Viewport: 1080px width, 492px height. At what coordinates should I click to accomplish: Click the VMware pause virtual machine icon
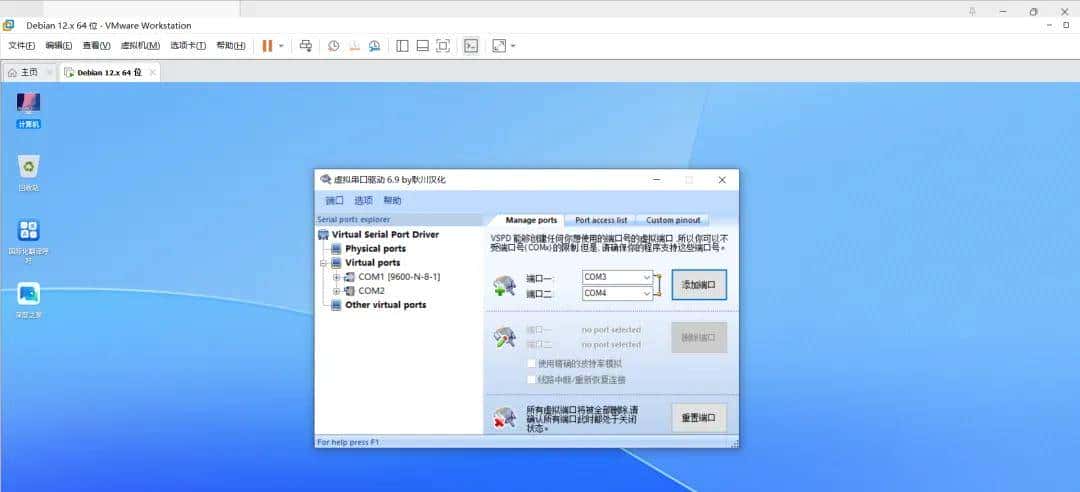pyautogui.click(x=267, y=46)
